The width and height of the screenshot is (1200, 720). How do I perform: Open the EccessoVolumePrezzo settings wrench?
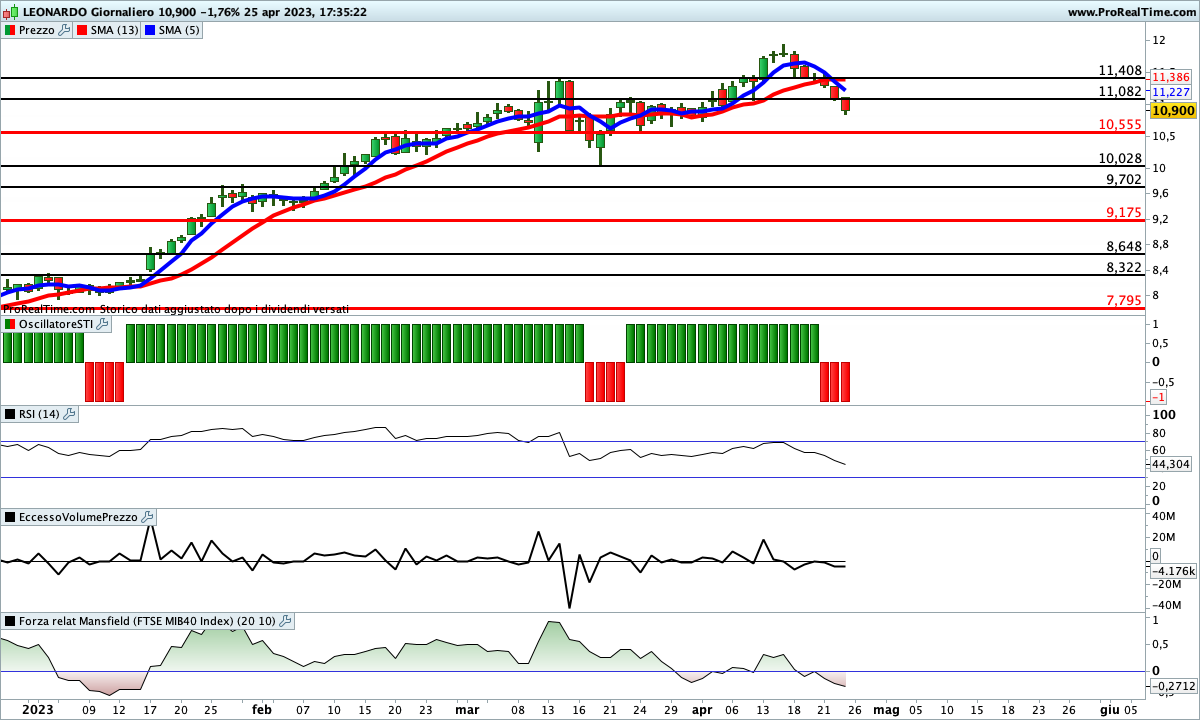pyautogui.click(x=148, y=517)
